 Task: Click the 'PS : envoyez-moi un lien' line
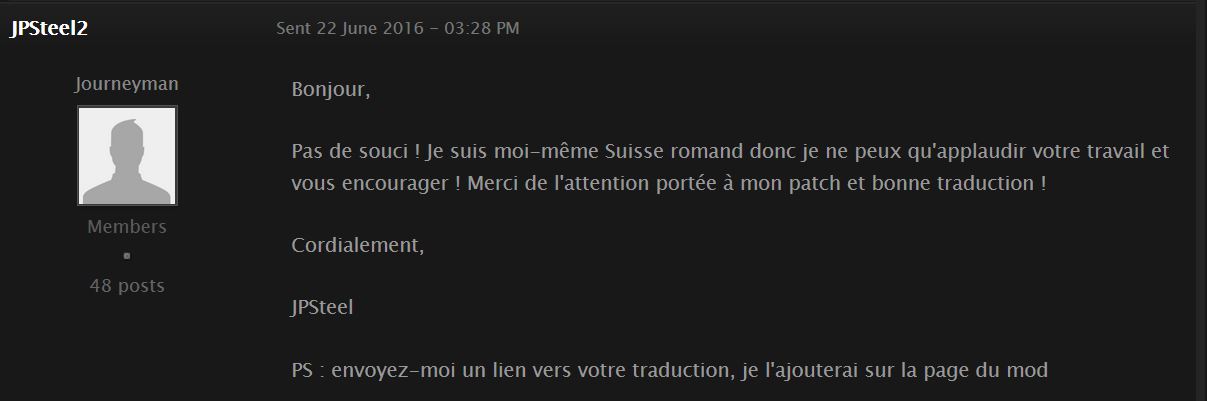click(x=669, y=371)
